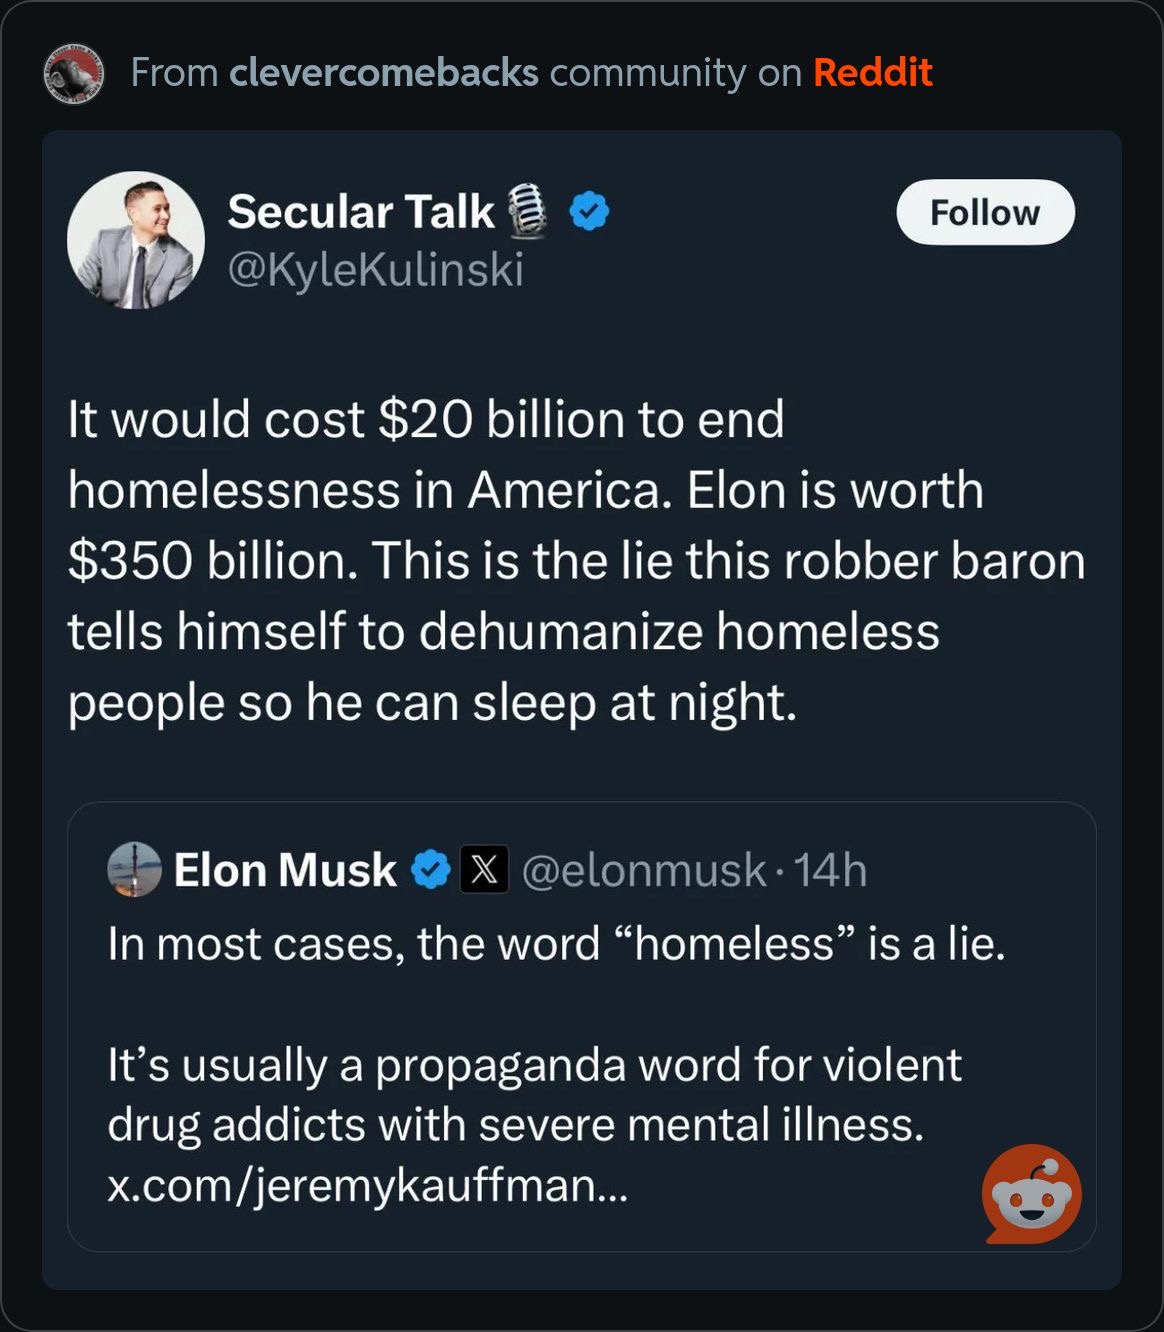Open the clevercomebacks community link
The height and width of the screenshot is (1332, 1164).
click(383, 73)
